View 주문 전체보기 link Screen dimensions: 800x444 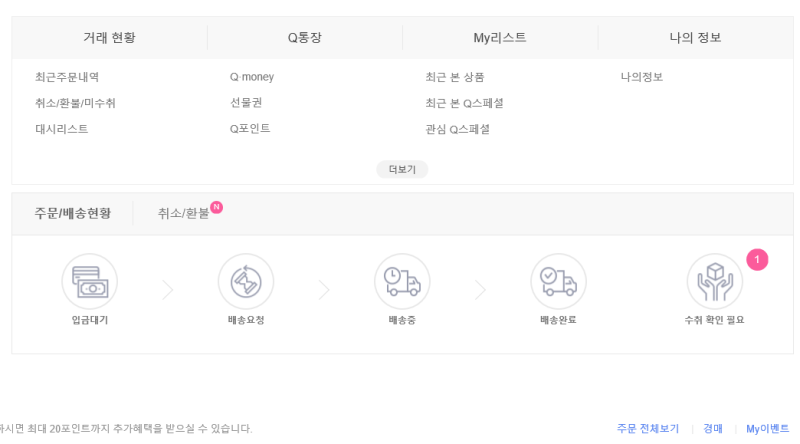[648, 429]
